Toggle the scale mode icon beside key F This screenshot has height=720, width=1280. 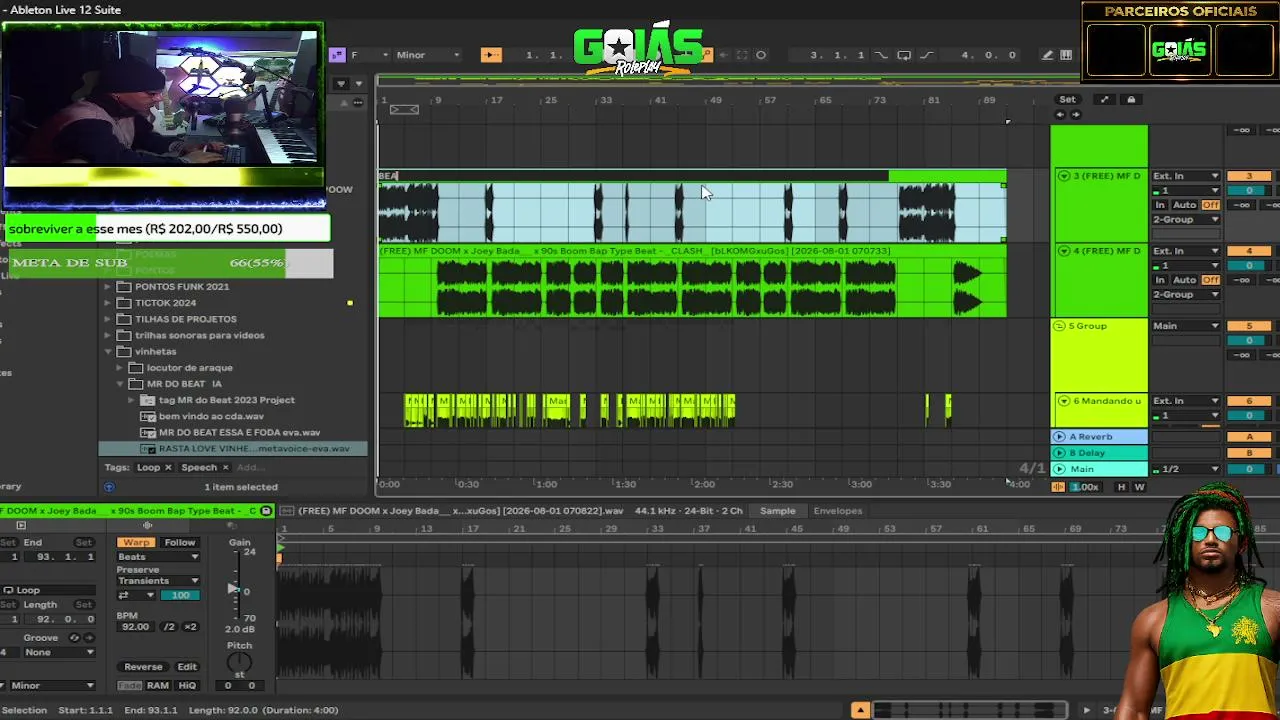coord(338,55)
